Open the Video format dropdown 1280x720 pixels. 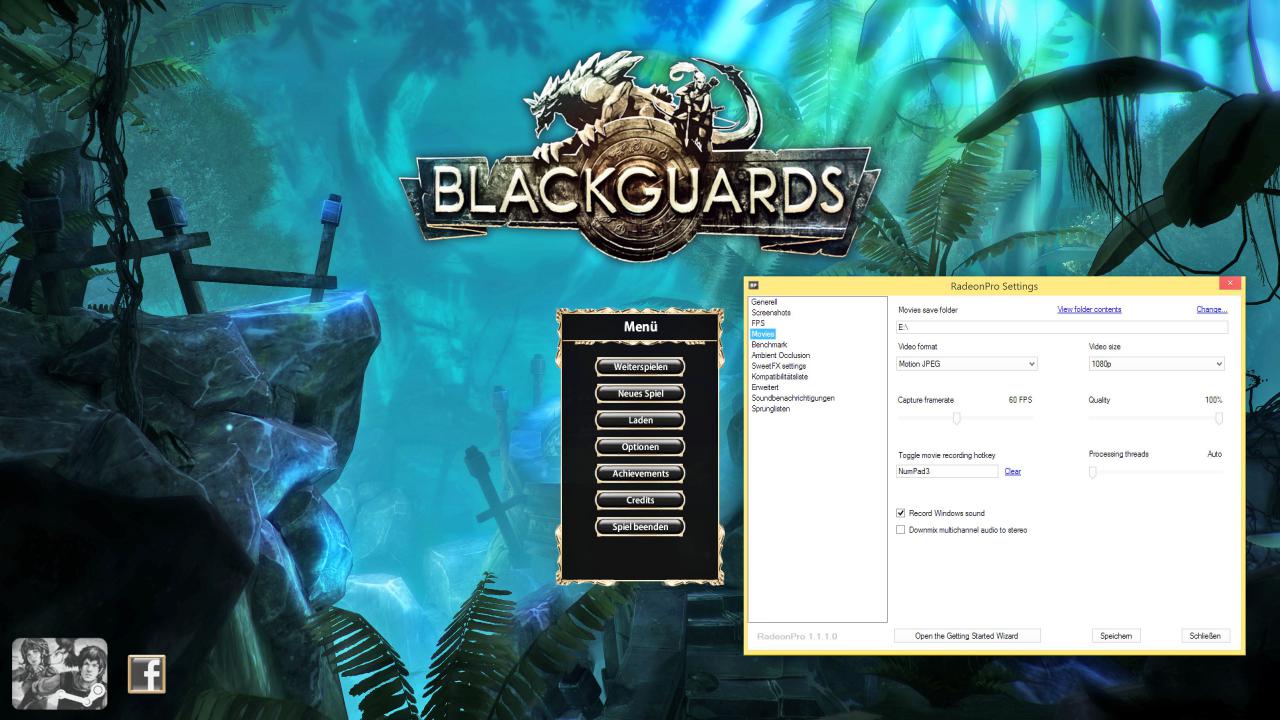pos(967,364)
